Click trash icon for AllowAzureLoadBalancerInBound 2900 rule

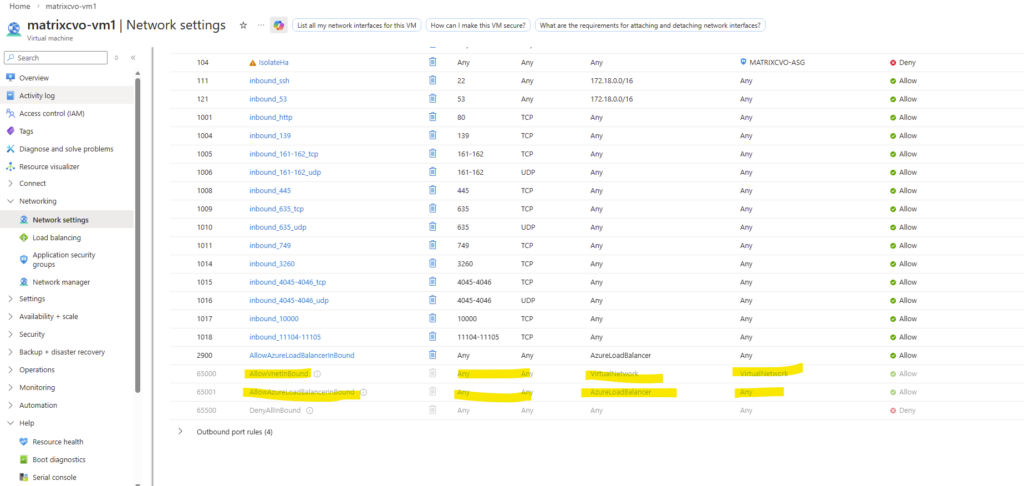432,355
